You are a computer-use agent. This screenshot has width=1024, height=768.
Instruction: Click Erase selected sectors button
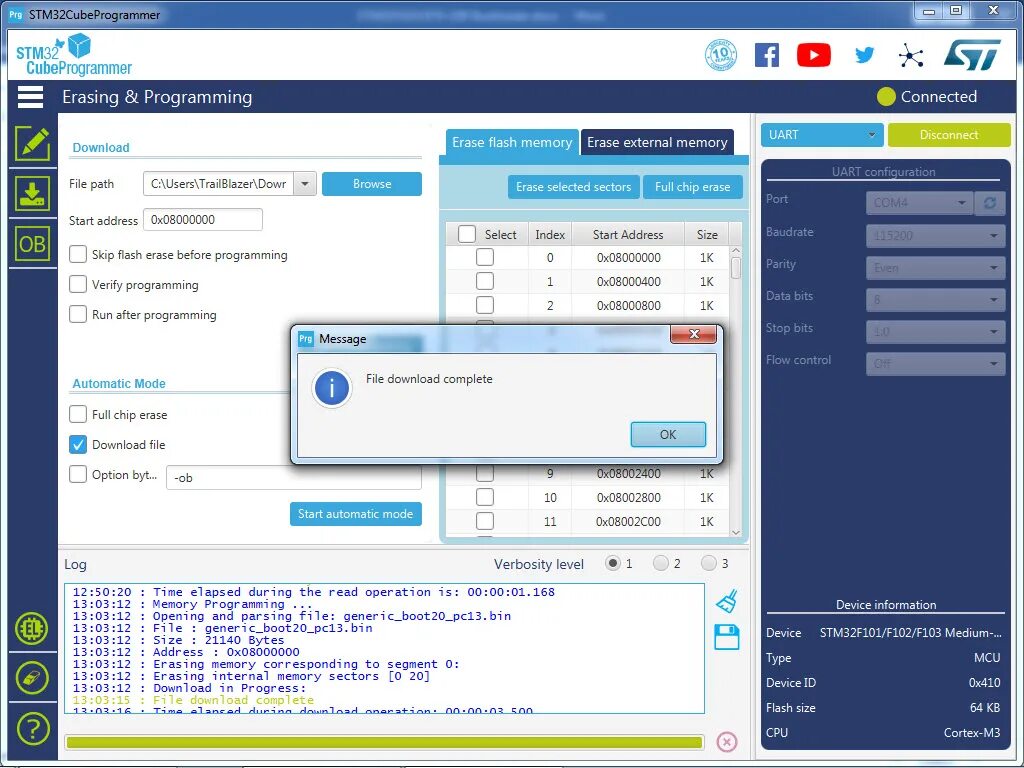click(573, 187)
